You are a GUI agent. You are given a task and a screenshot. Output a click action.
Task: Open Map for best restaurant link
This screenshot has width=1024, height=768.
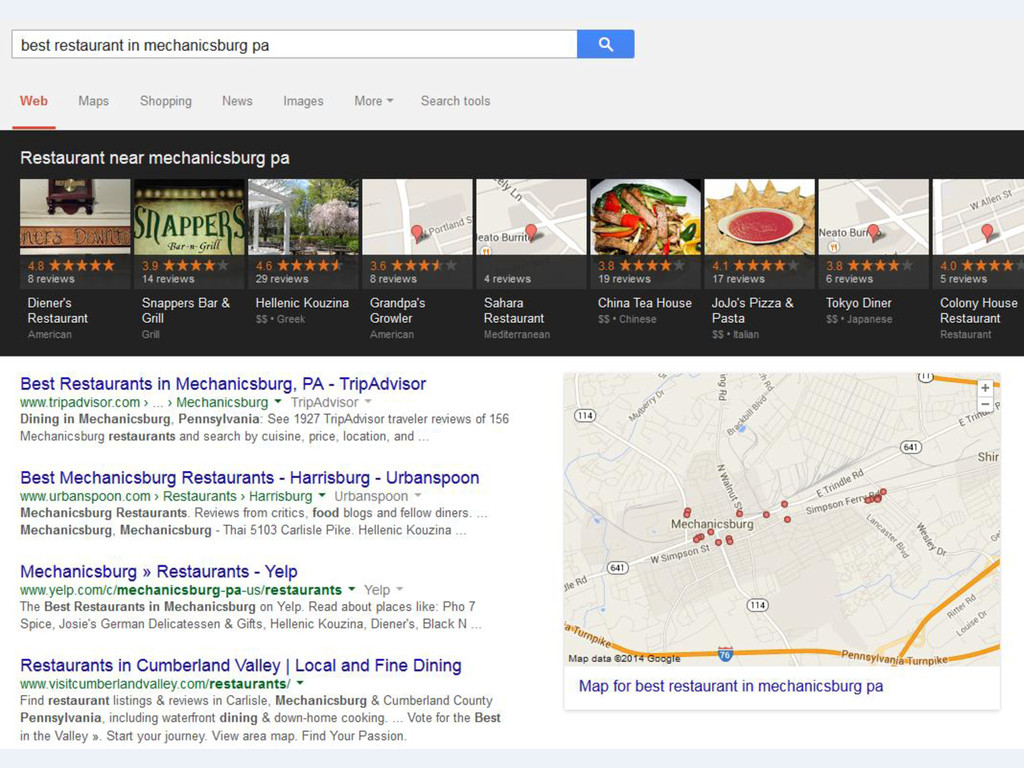pos(731,686)
